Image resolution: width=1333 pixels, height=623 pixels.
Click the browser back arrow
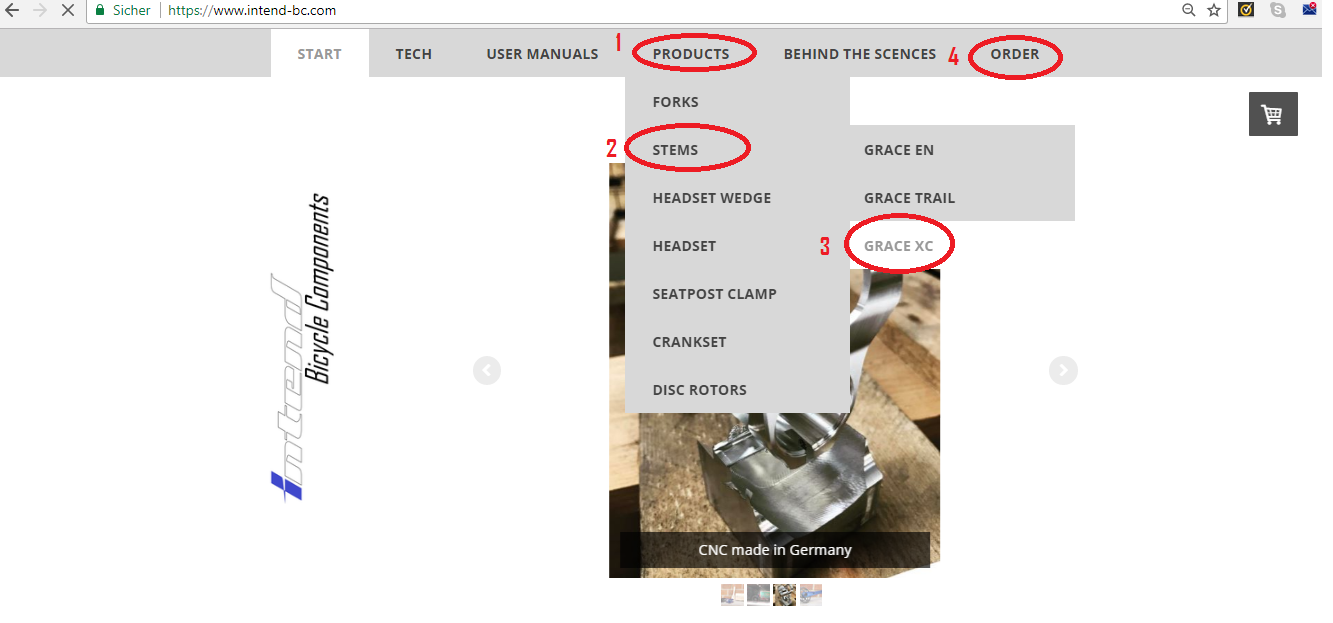(12, 10)
